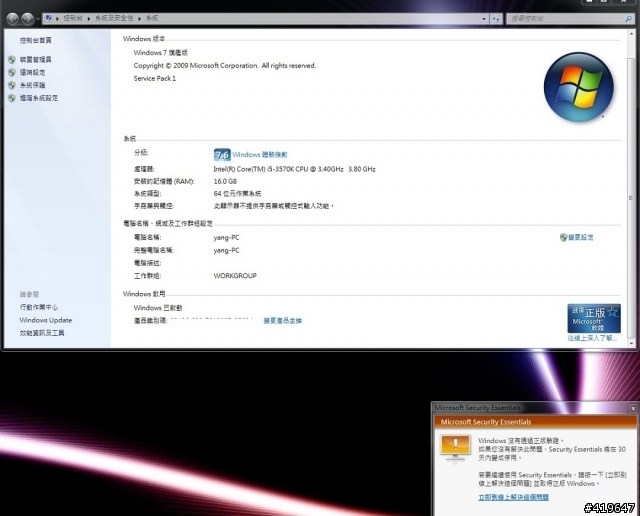Click the Forward arrow navigation button

click(27, 18)
